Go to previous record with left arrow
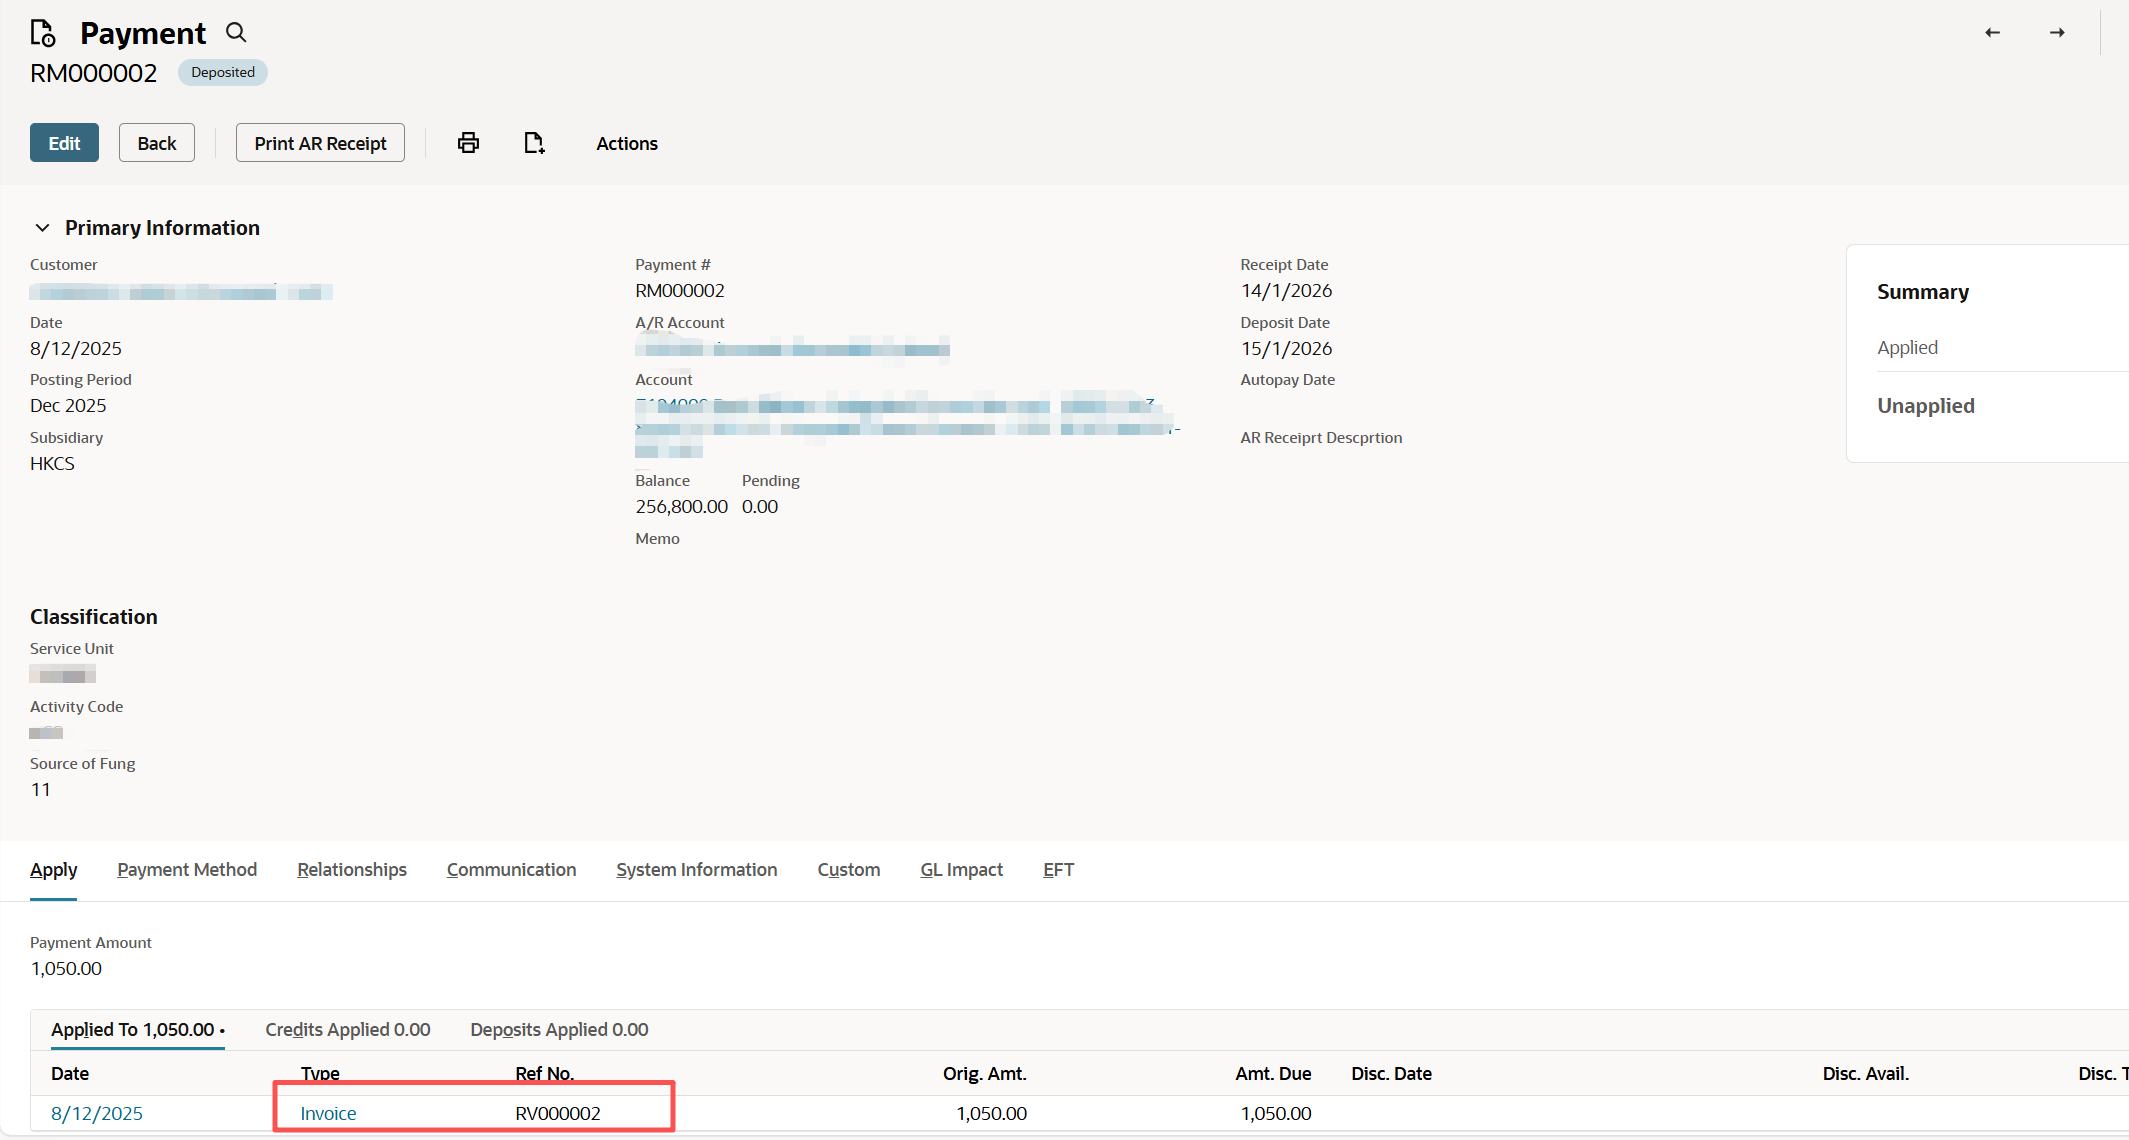2129x1140 pixels. [x=1992, y=33]
